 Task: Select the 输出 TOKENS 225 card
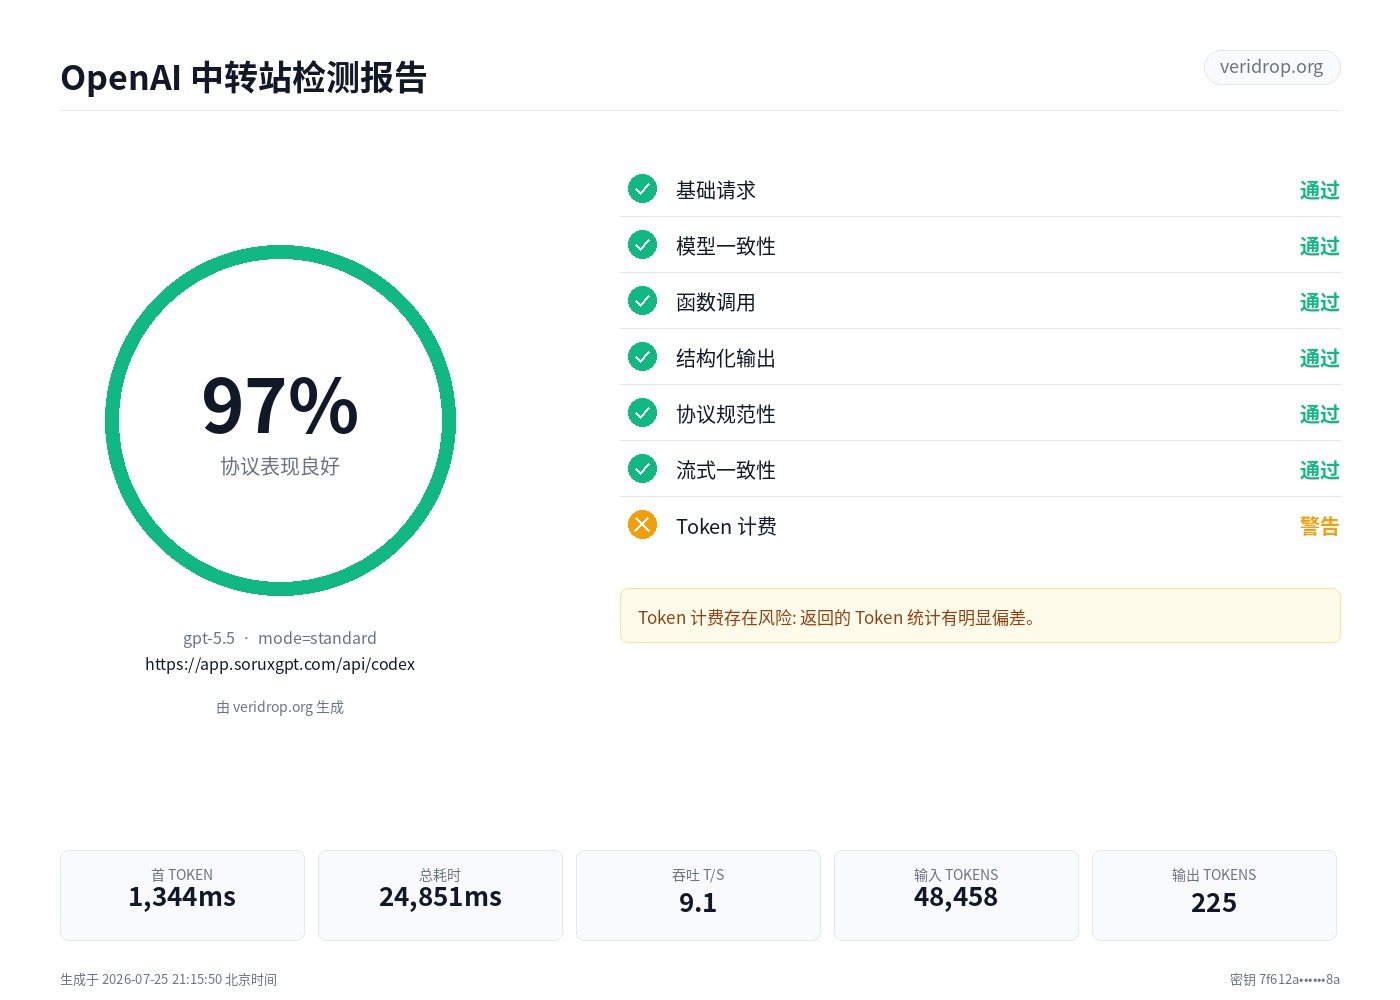[1214, 895]
